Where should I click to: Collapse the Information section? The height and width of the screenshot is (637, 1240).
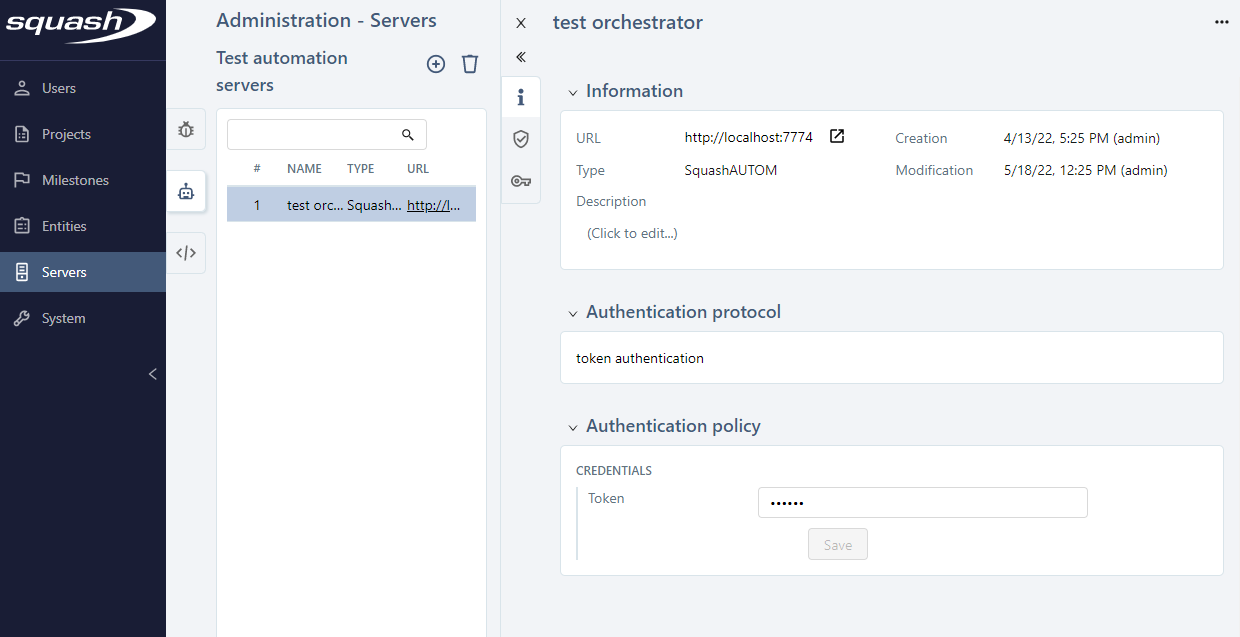[x=573, y=92]
